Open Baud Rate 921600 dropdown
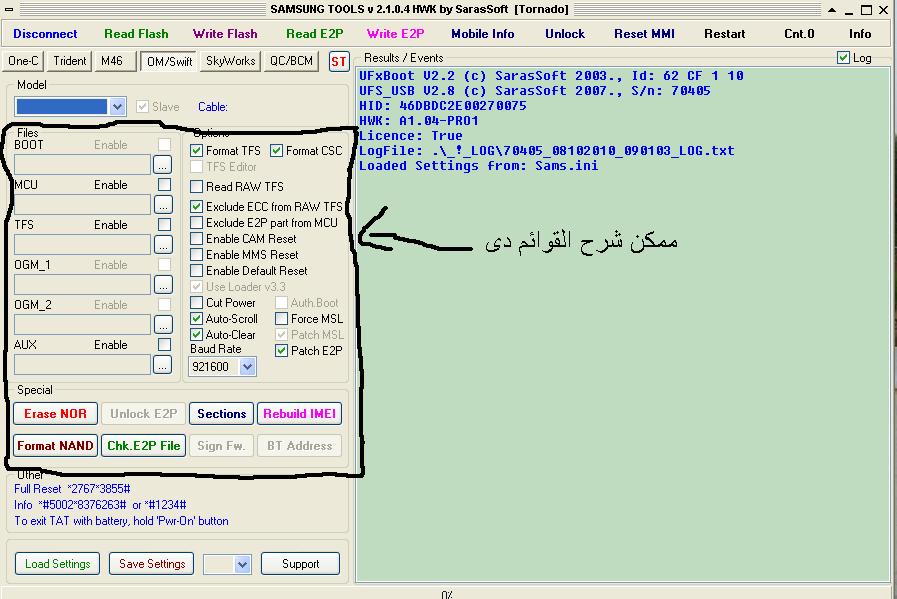 (x=247, y=367)
